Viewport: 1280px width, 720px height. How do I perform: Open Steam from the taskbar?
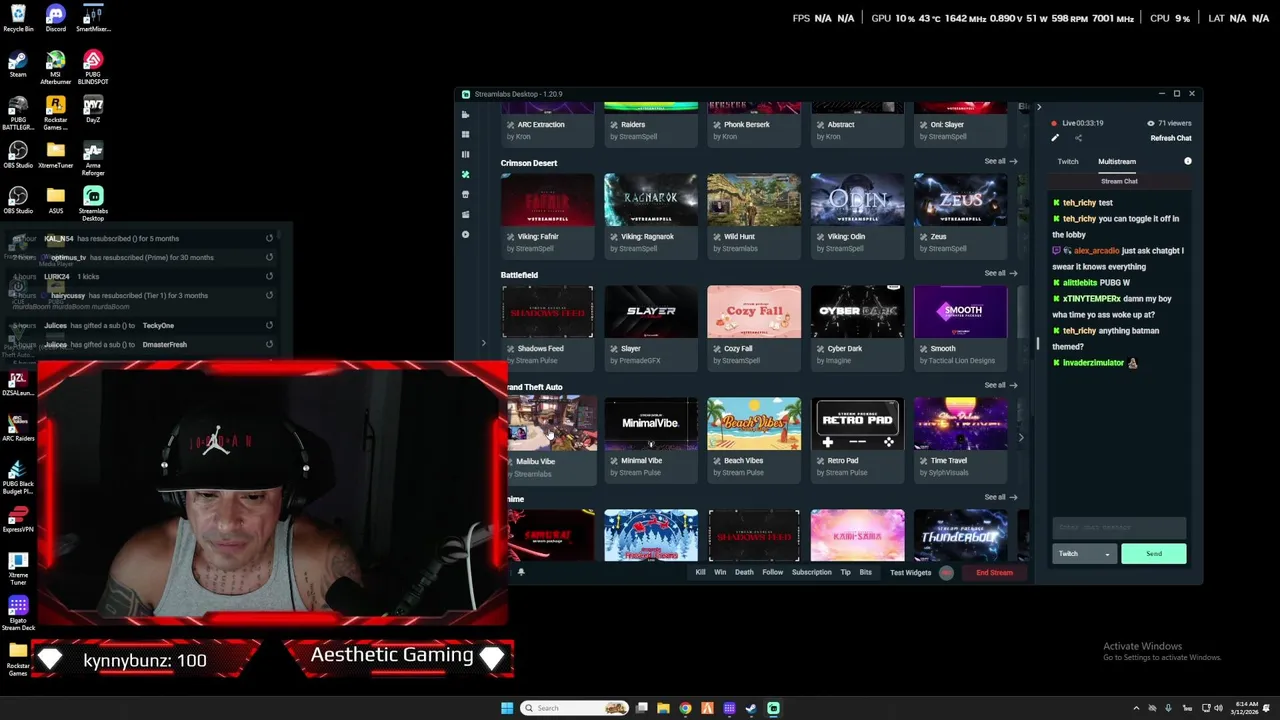(751, 708)
